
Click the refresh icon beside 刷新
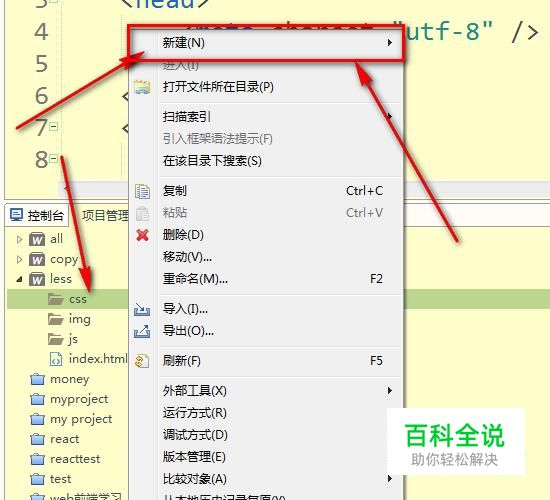[x=142, y=361]
